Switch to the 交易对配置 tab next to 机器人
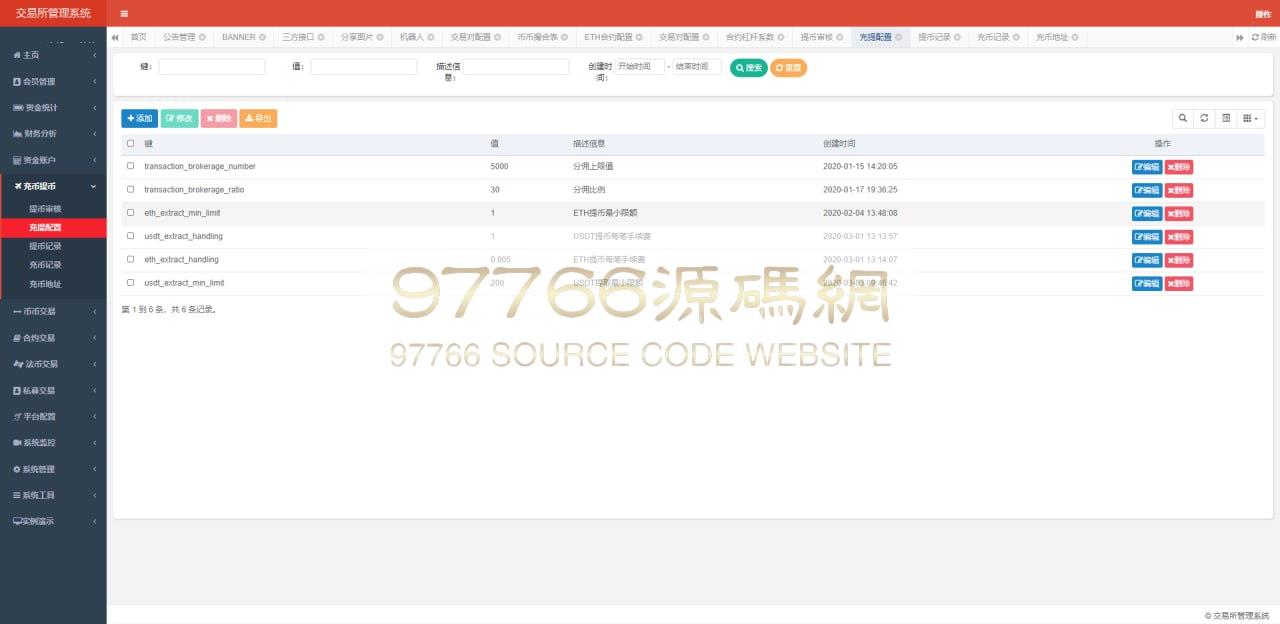This screenshot has height=624, width=1280. pos(475,37)
